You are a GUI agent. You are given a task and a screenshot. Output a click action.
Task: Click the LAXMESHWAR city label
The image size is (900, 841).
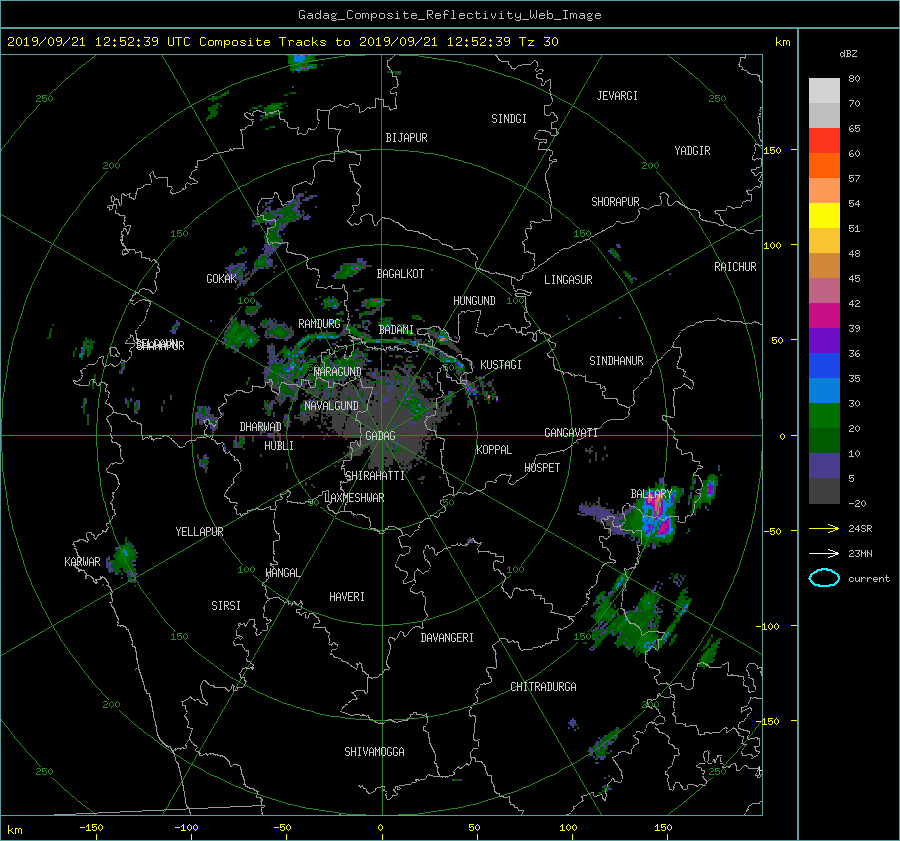[354, 498]
